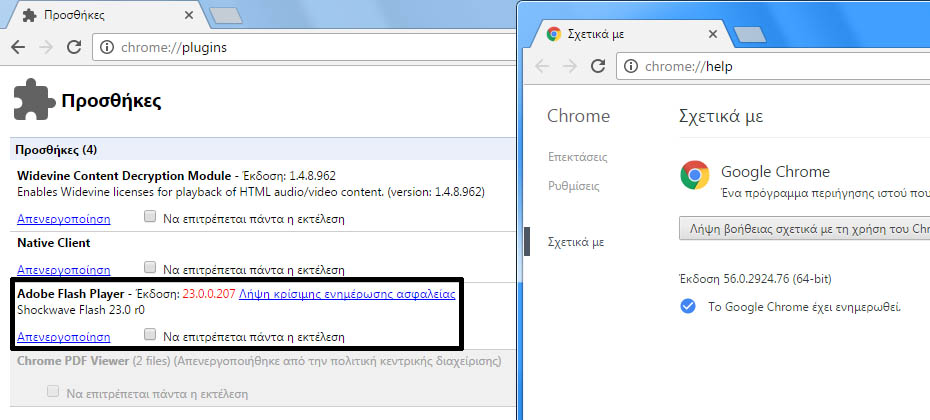930x420 pixels.
Task: Click Native Client plugin title
Action: tap(54, 243)
